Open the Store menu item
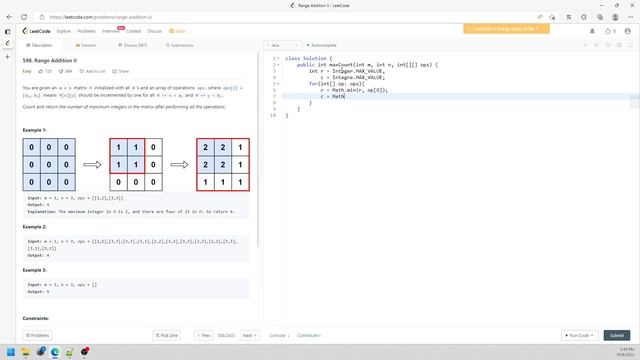This screenshot has height=360, width=640. click(x=178, y=31)
